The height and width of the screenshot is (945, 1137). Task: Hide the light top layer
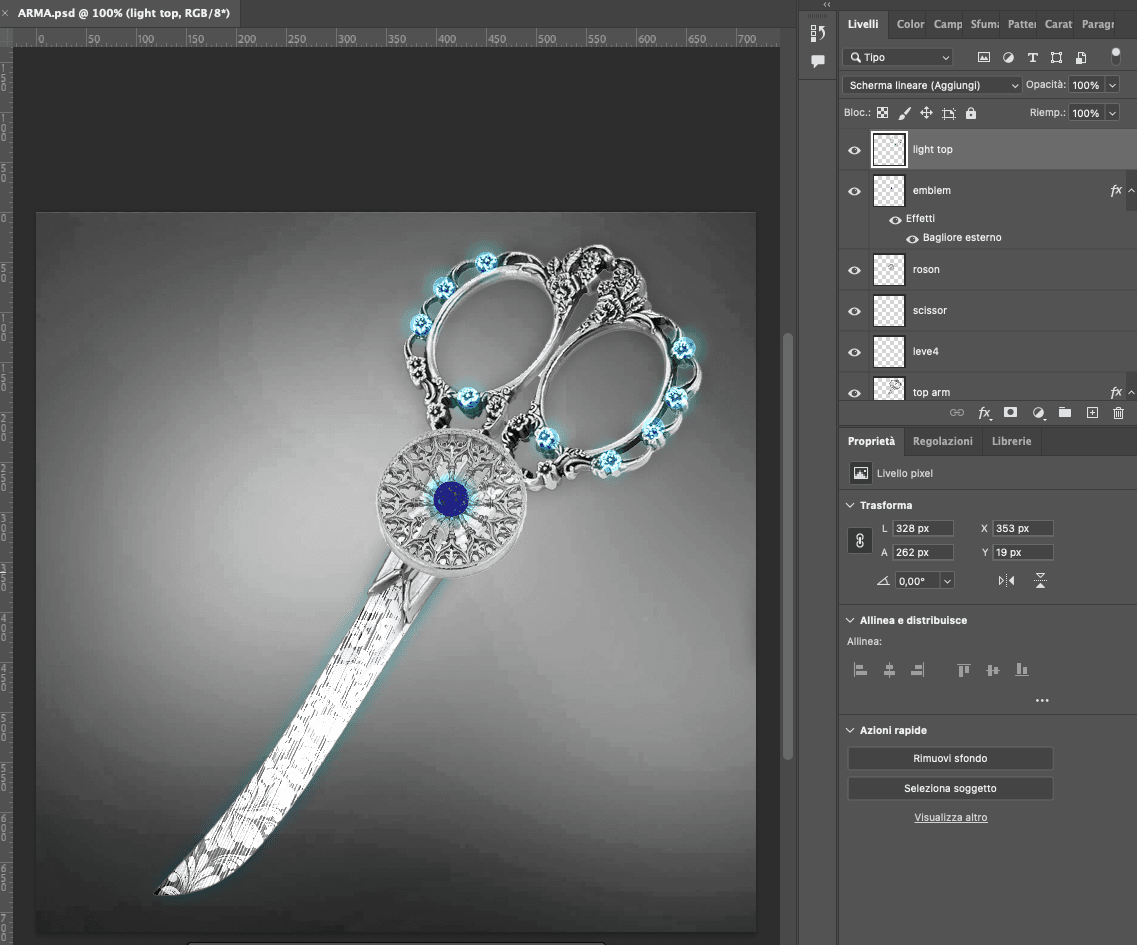(854, 150)
